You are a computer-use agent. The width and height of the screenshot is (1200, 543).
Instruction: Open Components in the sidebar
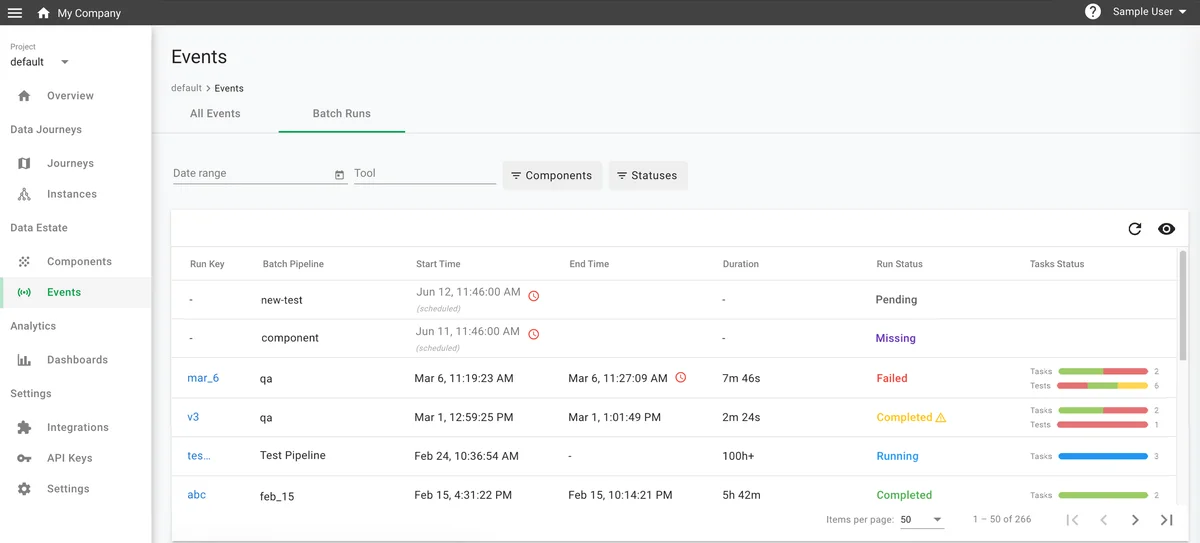pos(79,261)
